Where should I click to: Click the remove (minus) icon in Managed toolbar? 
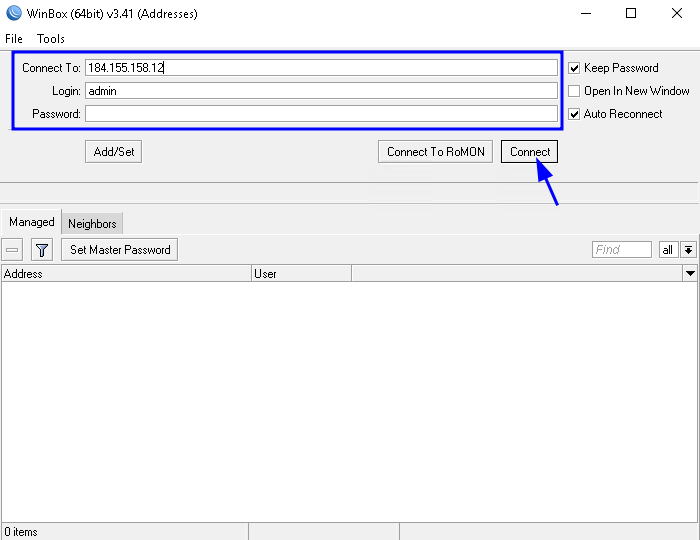(12, 250)
